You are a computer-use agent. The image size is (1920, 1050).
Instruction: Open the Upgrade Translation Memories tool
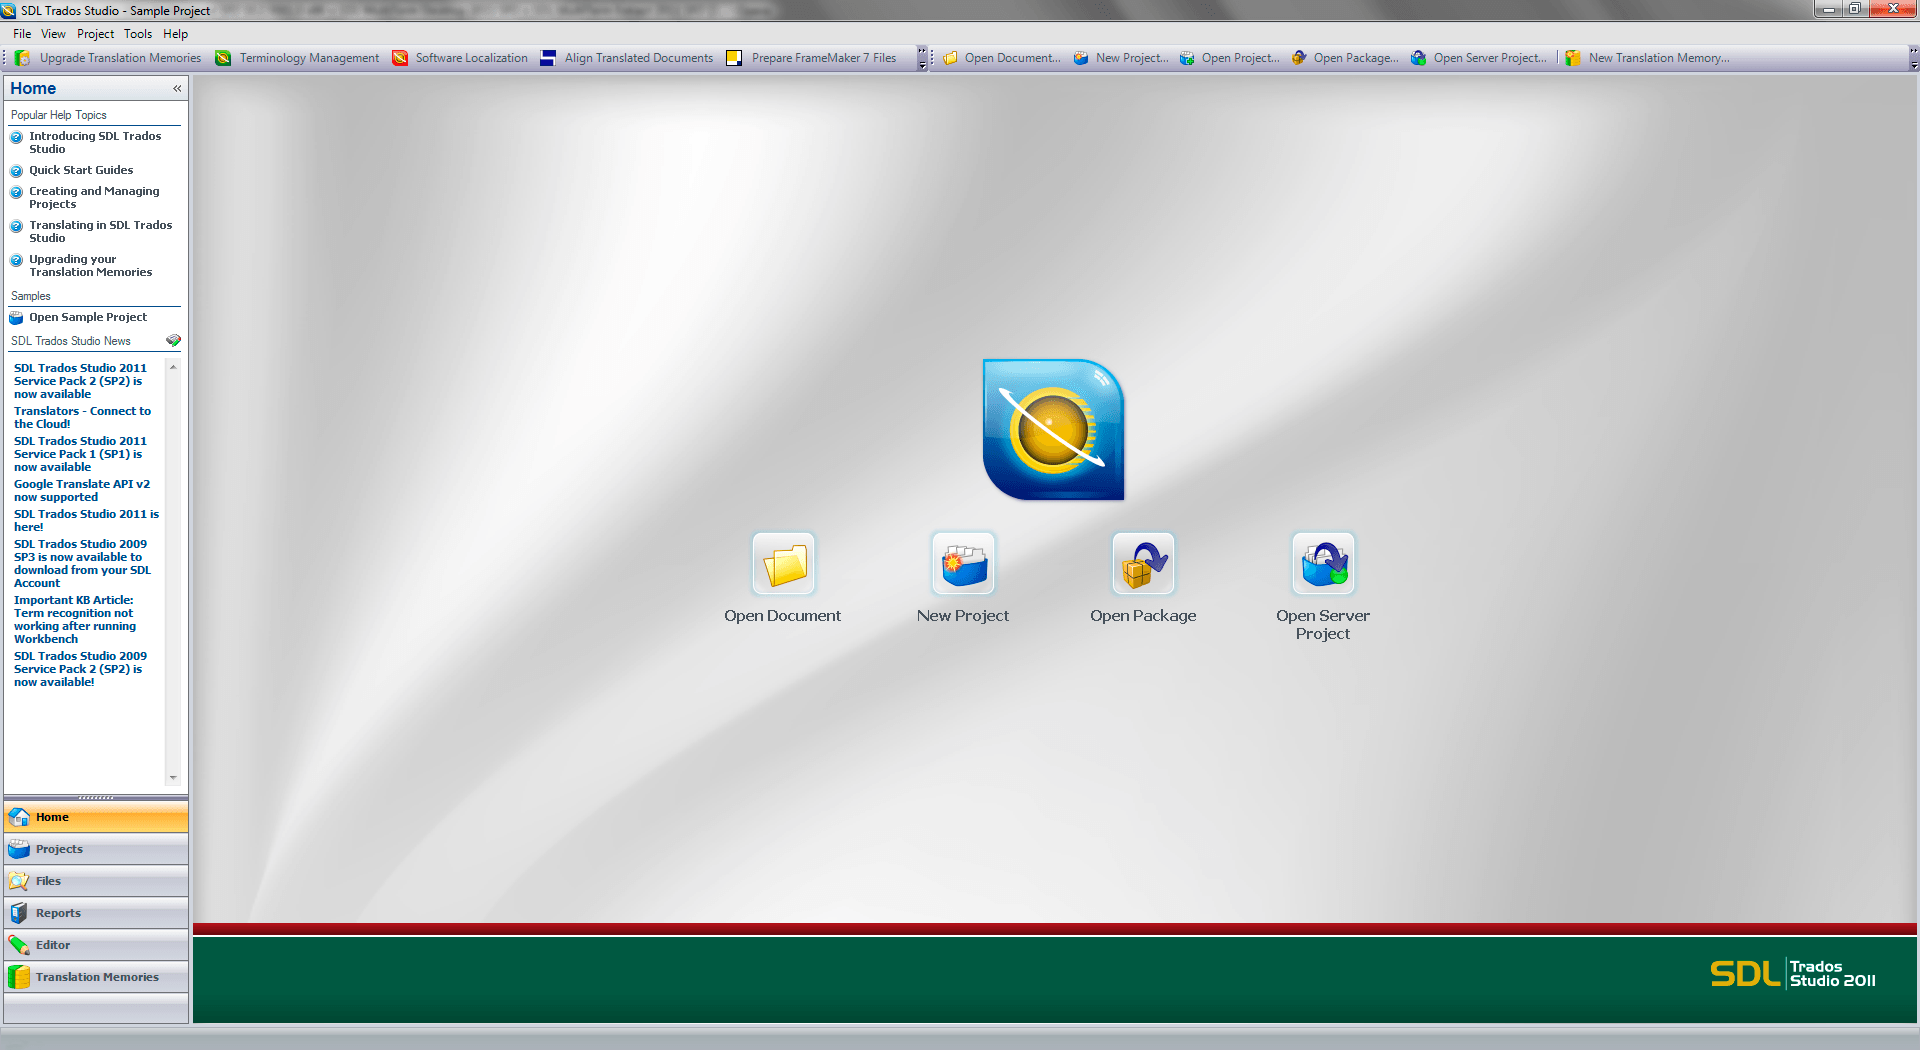tap(109, 58)
